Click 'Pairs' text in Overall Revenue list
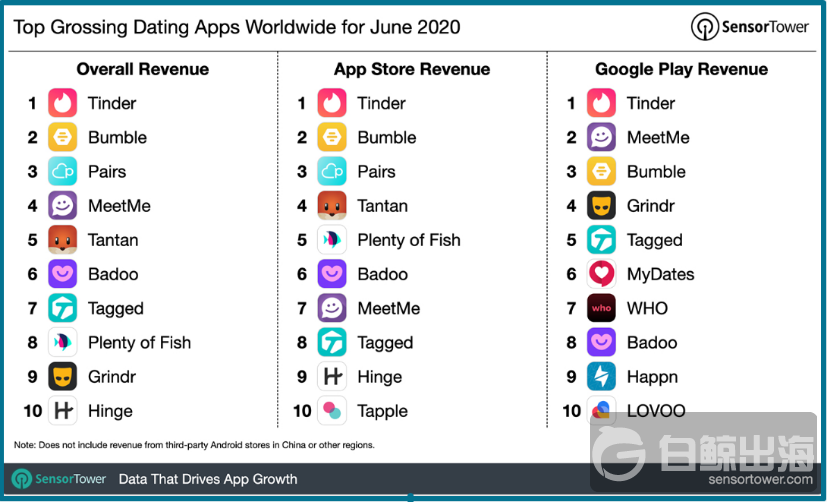Viewport: 827px width, 502px height. pos(107,172)
